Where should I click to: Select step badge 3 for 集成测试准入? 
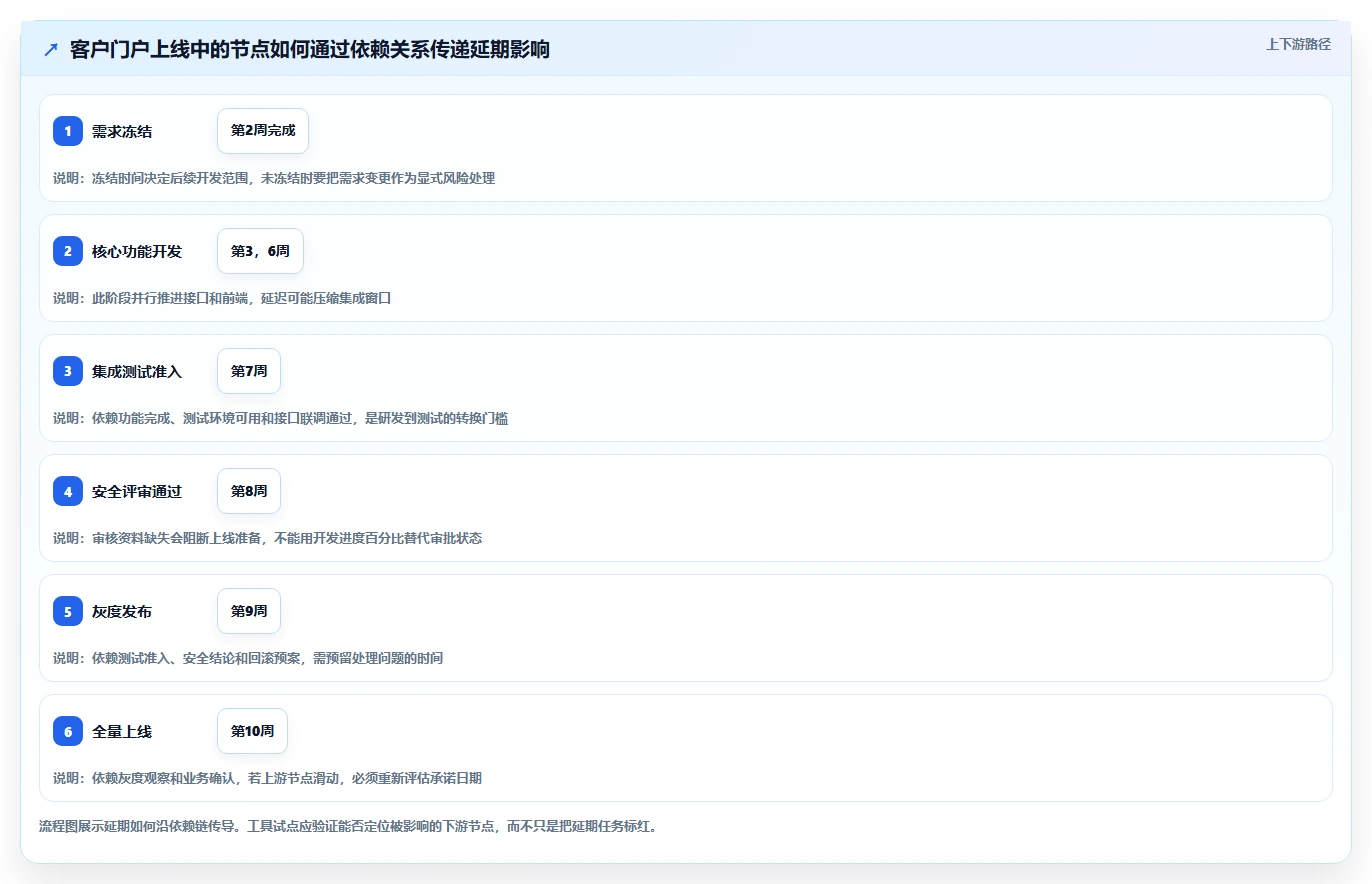(68, 371)
